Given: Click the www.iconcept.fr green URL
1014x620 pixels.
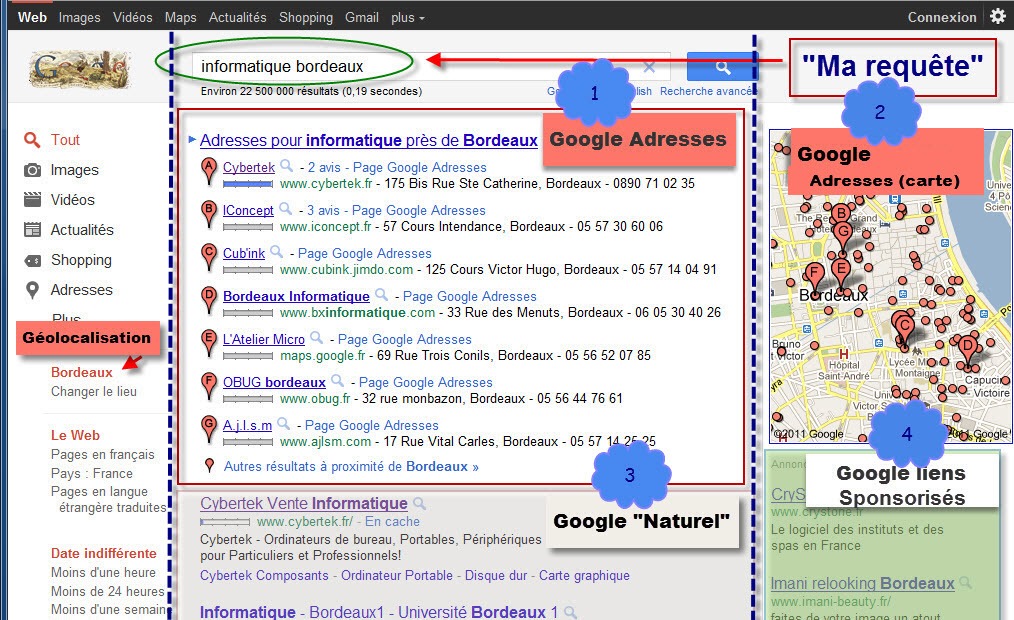Looking at the screenshot, I should (x=326, y=227).
